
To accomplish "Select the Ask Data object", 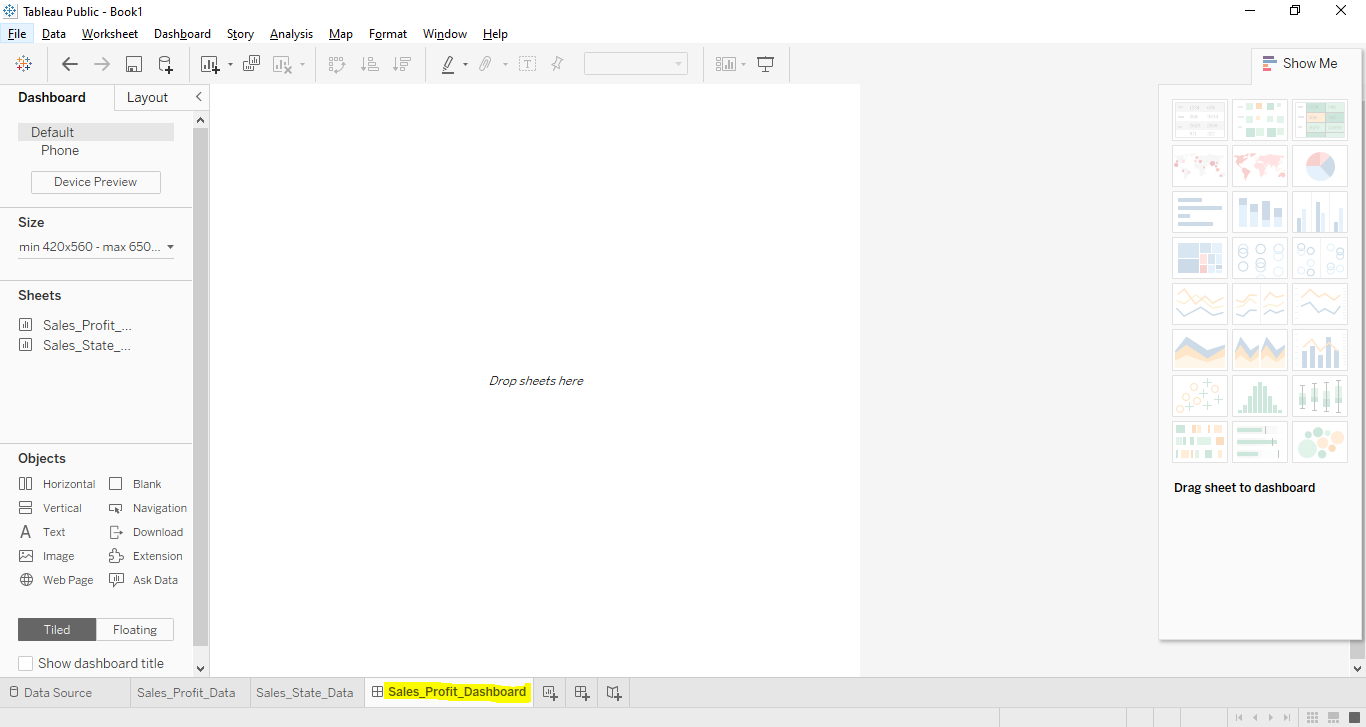I will click(143, 580).
